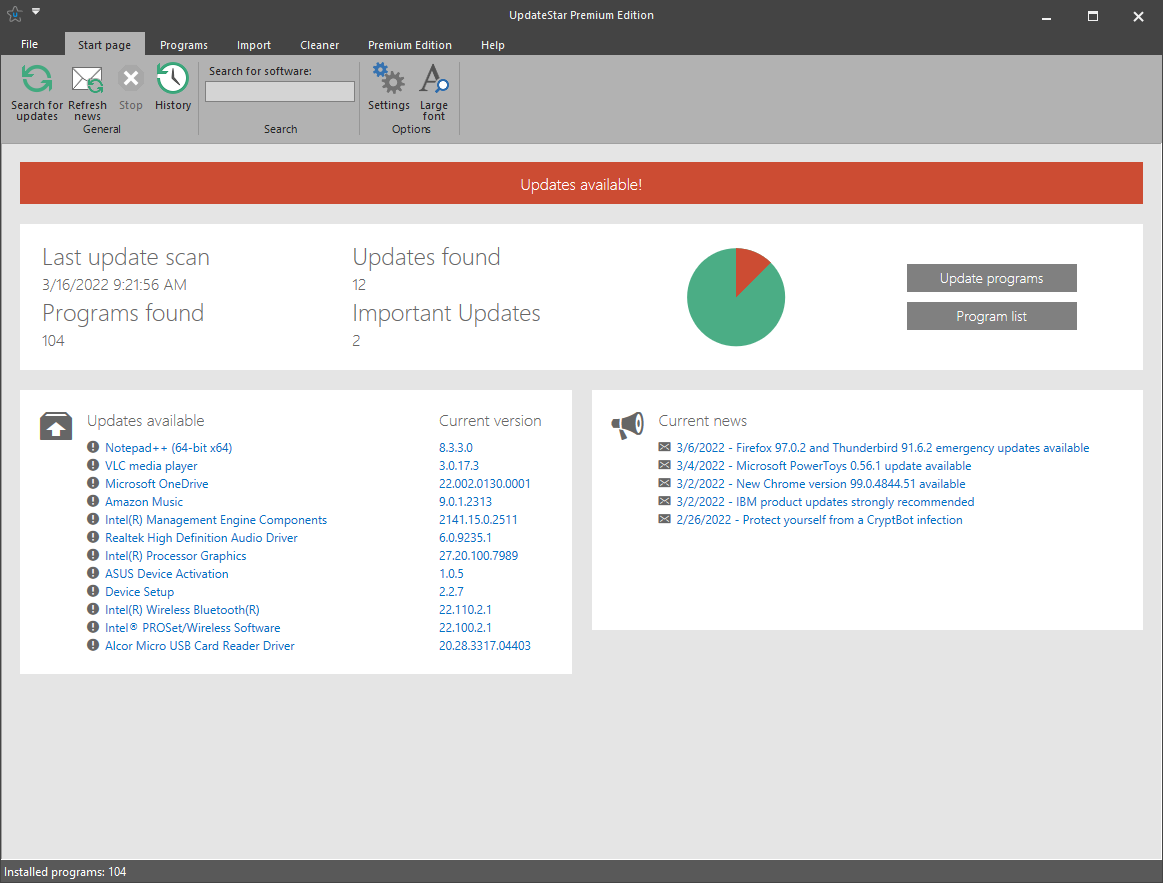
Task: Click the Refresh news icon
Action: tap(87, 79)
